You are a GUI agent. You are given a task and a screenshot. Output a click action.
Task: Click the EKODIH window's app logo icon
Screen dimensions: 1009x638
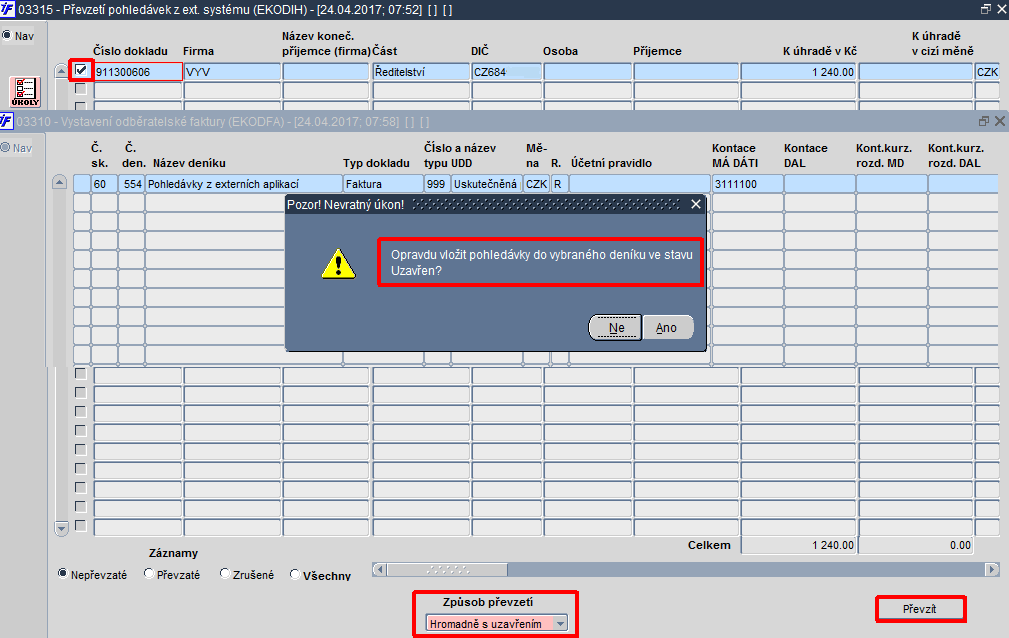(7, 10)
